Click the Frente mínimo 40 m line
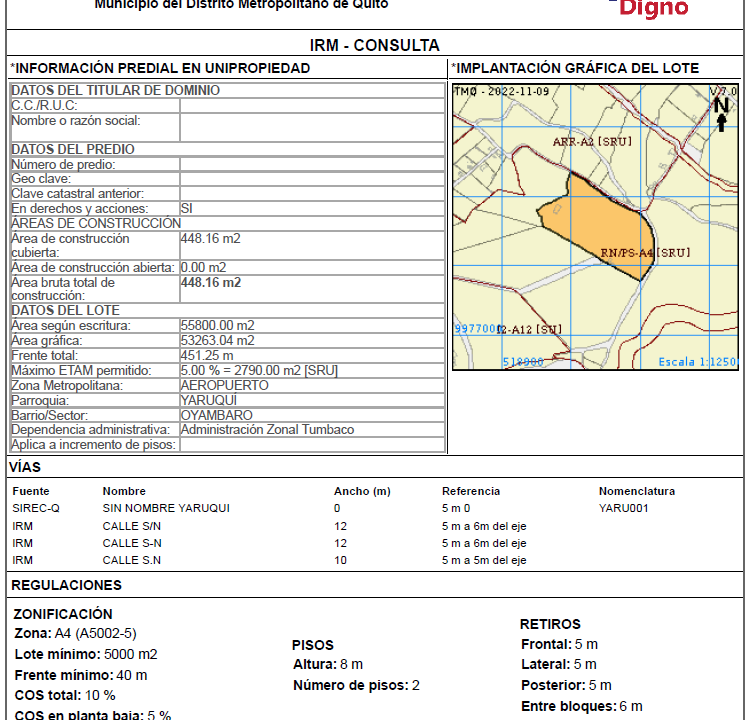This screenshot has width=750, height=720. 81,676
